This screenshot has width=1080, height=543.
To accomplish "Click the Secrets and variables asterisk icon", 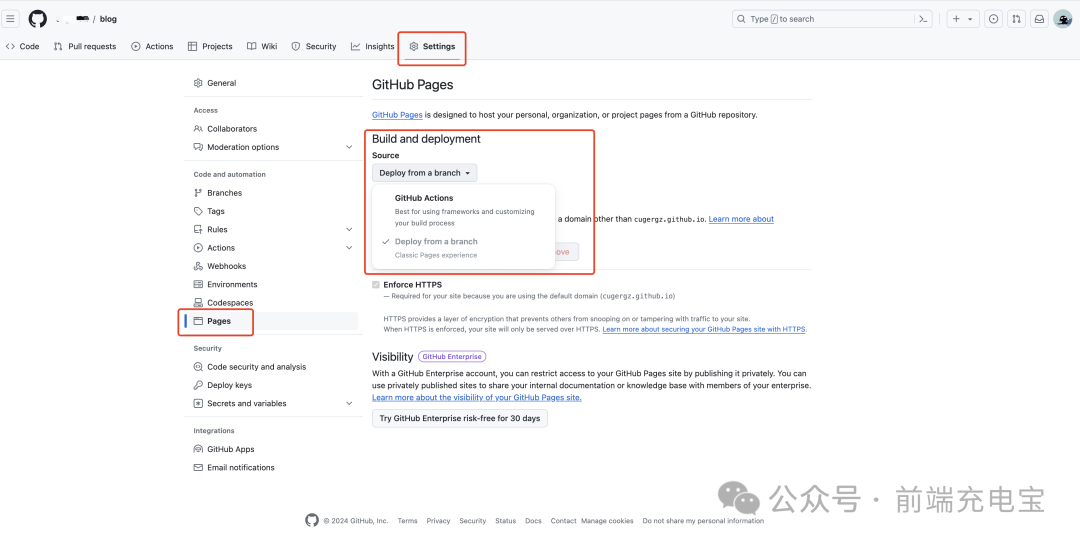I will tap(198, 404).
